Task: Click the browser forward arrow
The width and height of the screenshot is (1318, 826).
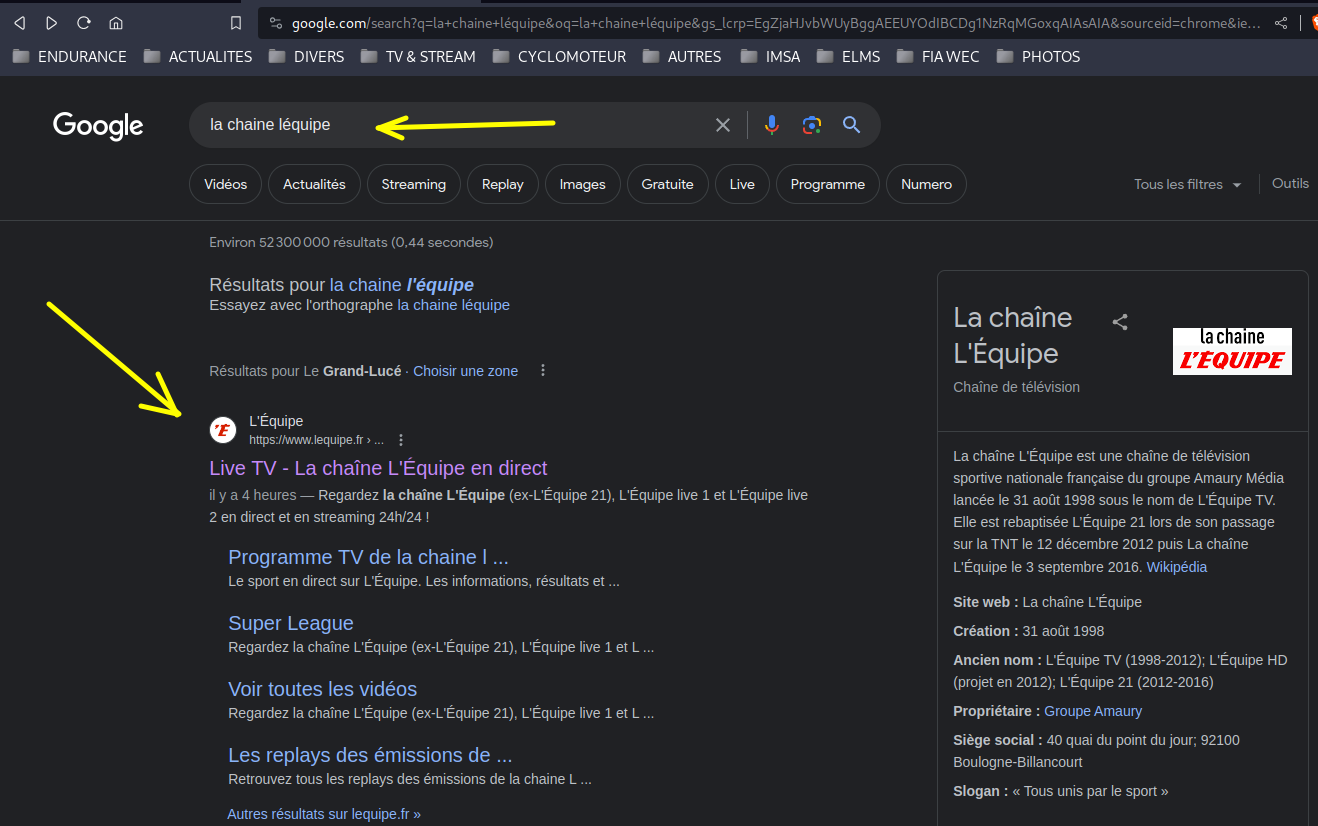Action: pos(52,23)
